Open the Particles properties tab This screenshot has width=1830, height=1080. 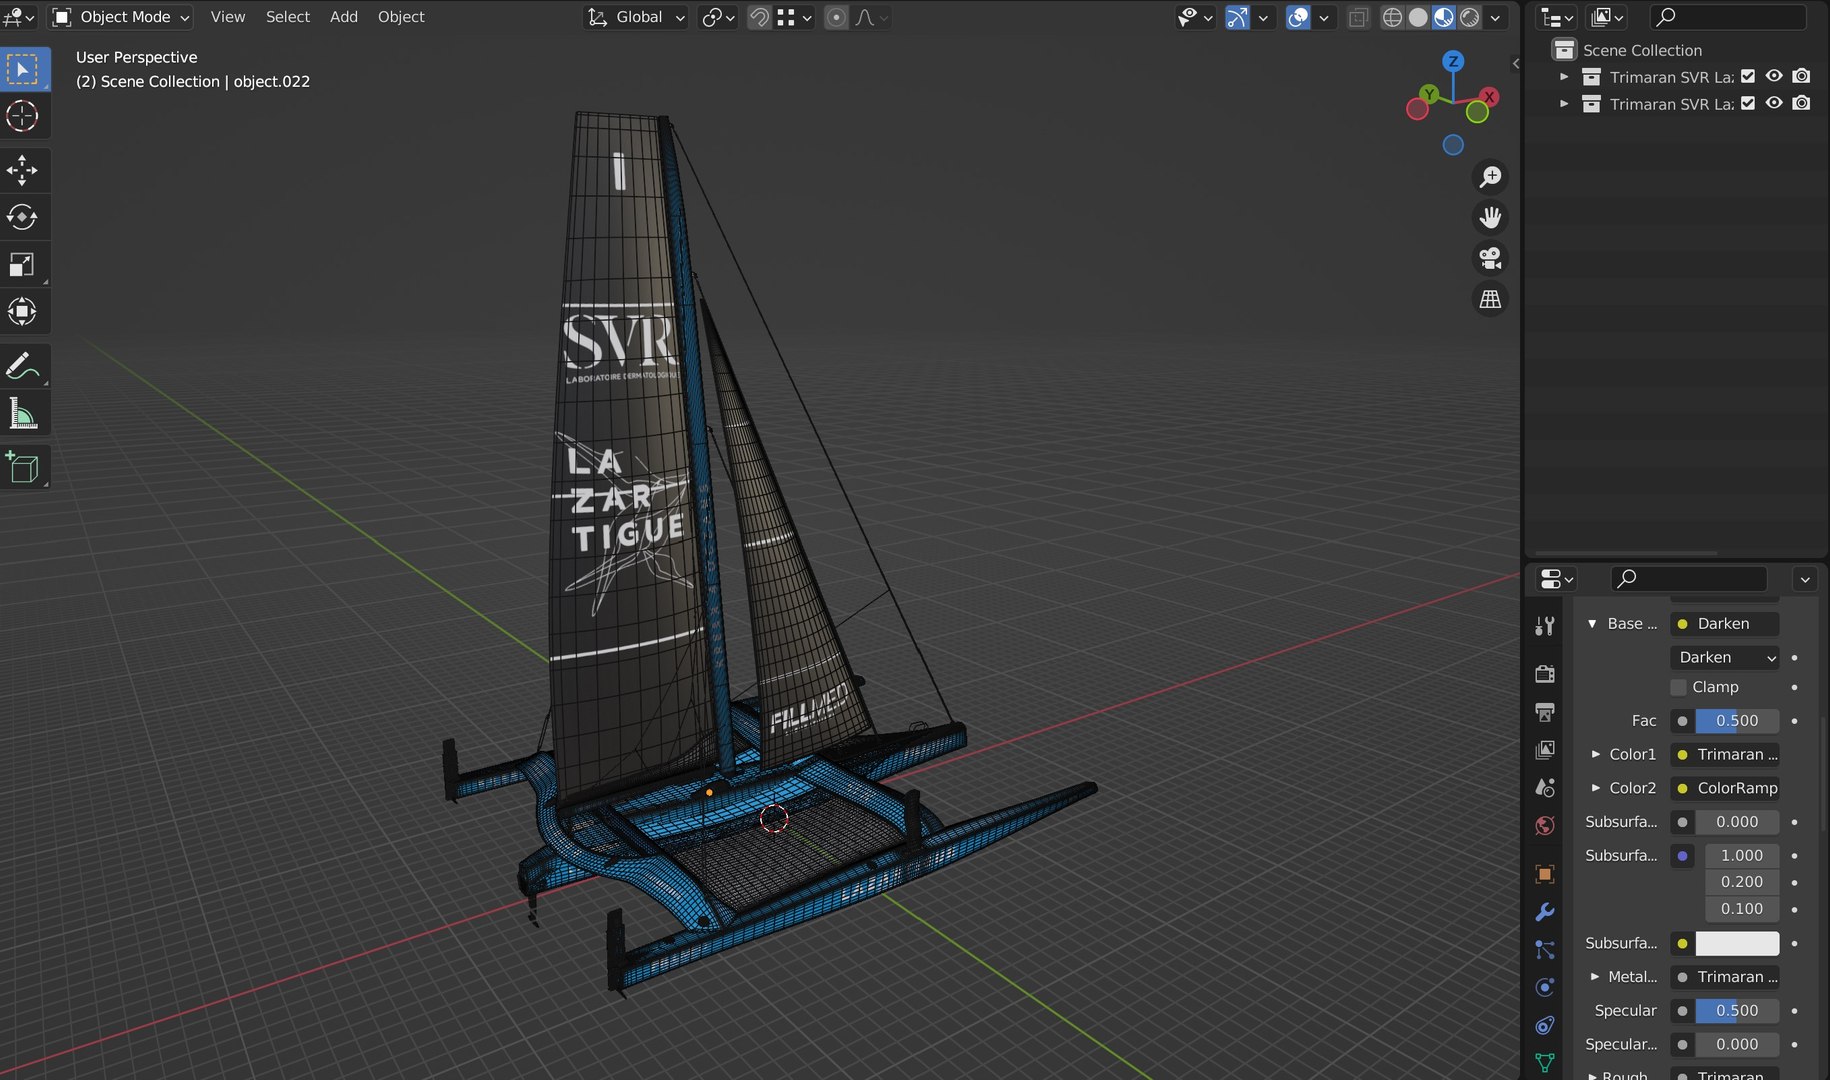click(1545, 950)
